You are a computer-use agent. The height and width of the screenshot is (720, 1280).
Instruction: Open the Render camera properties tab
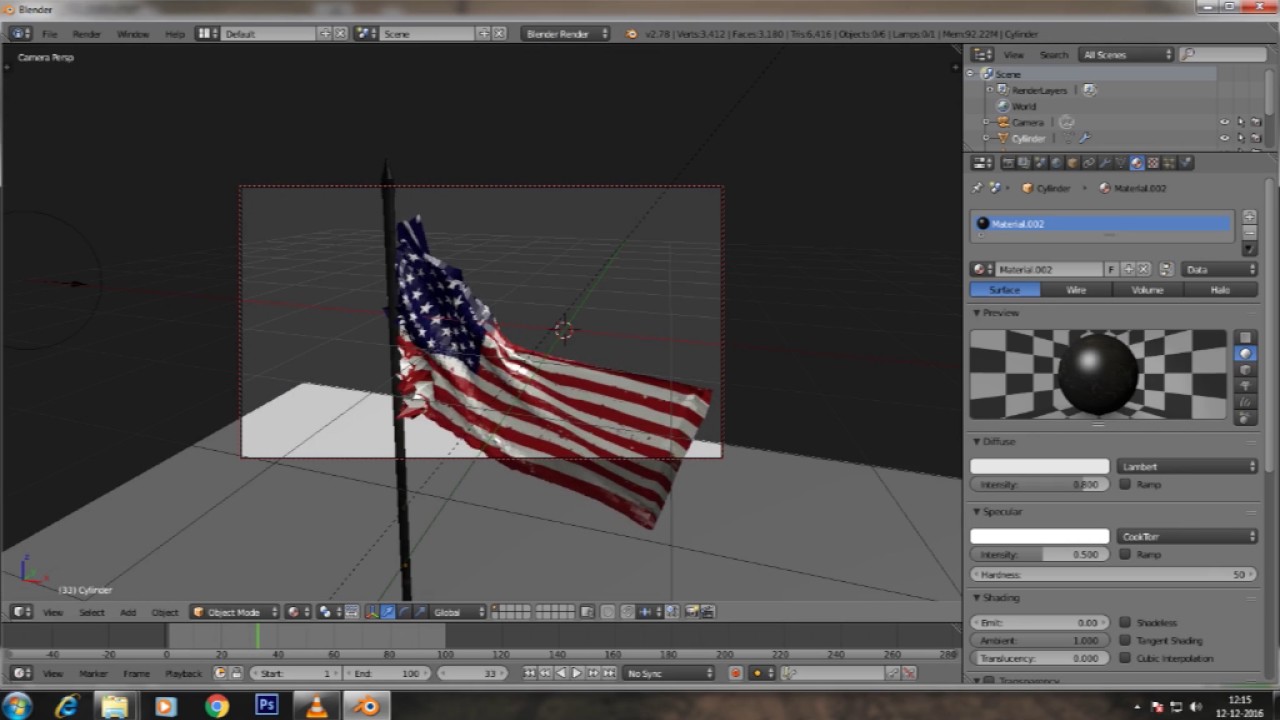[1009, 162]
